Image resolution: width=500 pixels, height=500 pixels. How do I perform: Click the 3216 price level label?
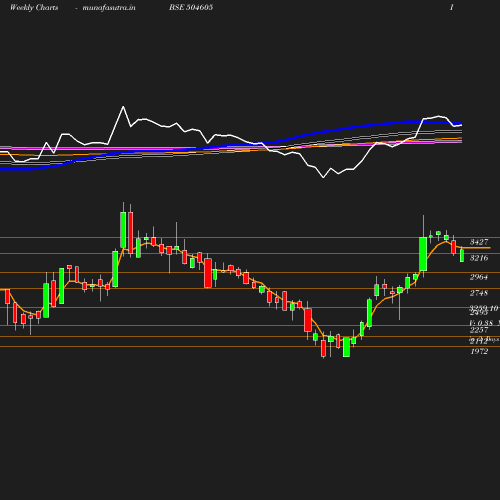pos(479,258)
